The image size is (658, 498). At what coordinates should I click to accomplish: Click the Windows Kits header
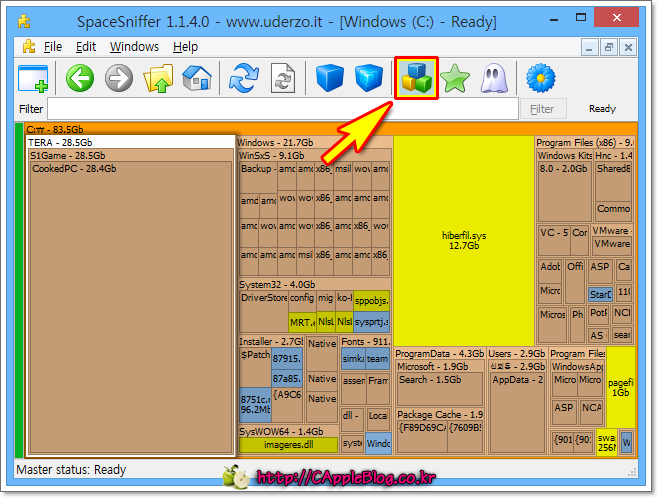[x=565, y=156]
